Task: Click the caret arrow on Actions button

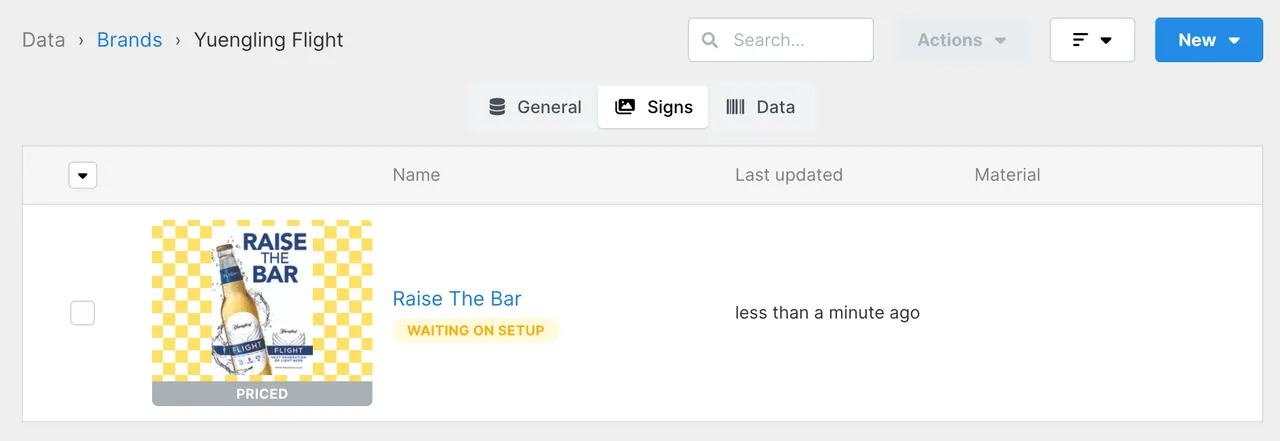Action: 1000,41
